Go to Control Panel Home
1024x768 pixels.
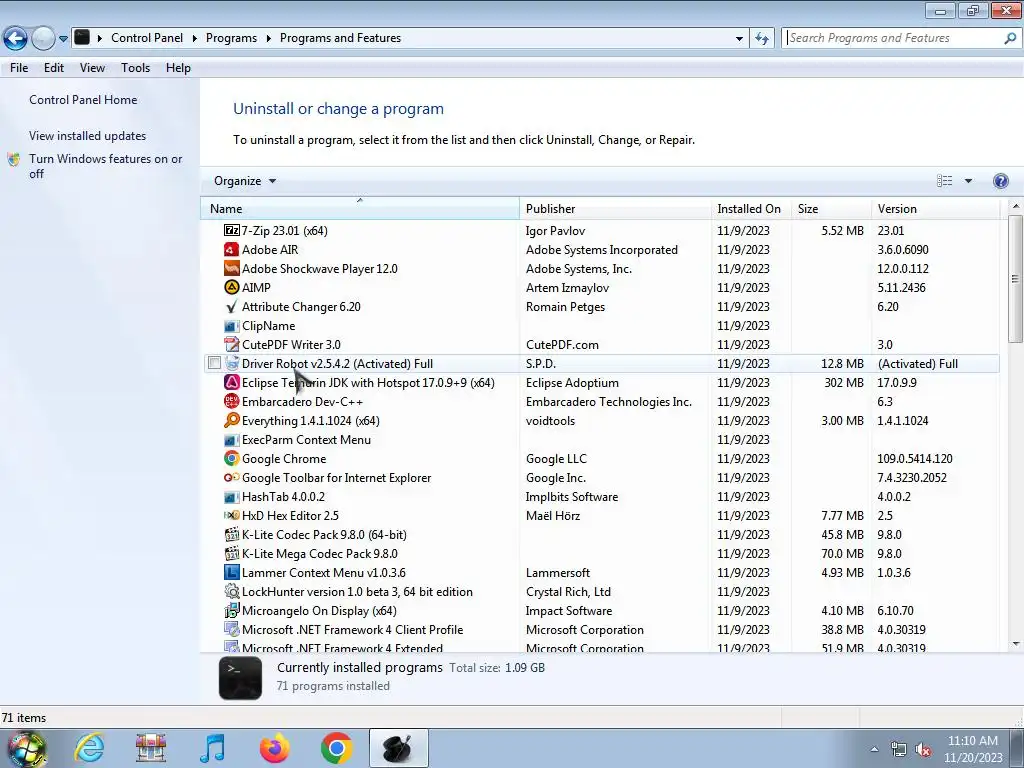tap(83, 100)
